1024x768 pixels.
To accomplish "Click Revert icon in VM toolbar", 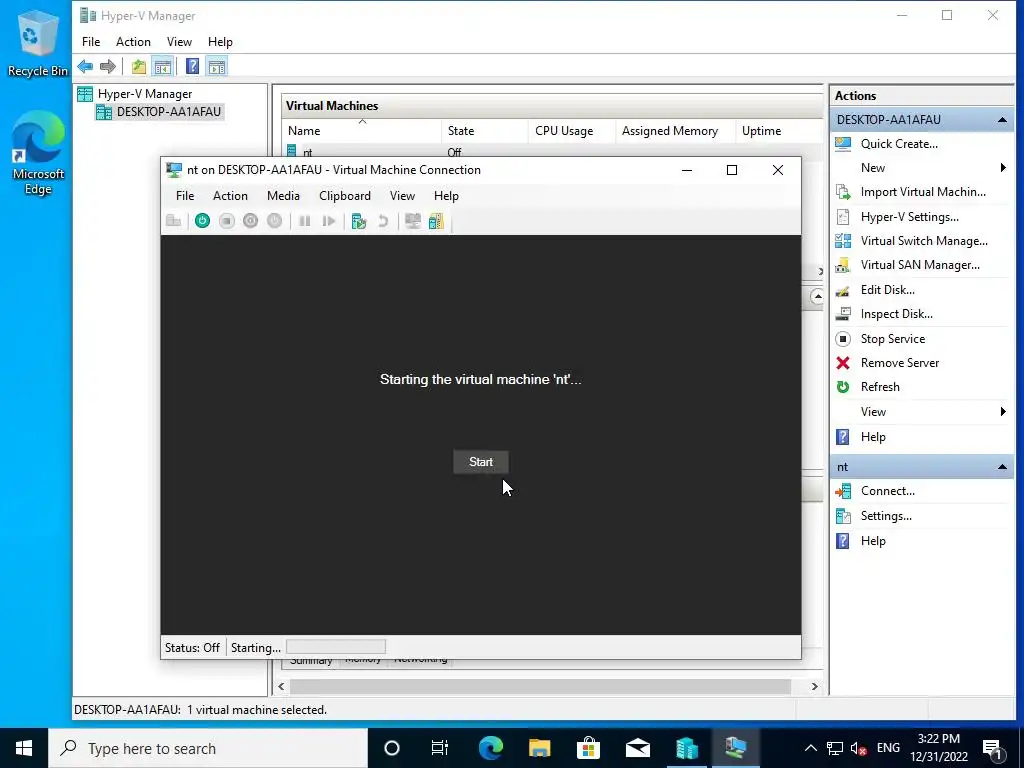I will pyautogui.click(x=383, y=221).
